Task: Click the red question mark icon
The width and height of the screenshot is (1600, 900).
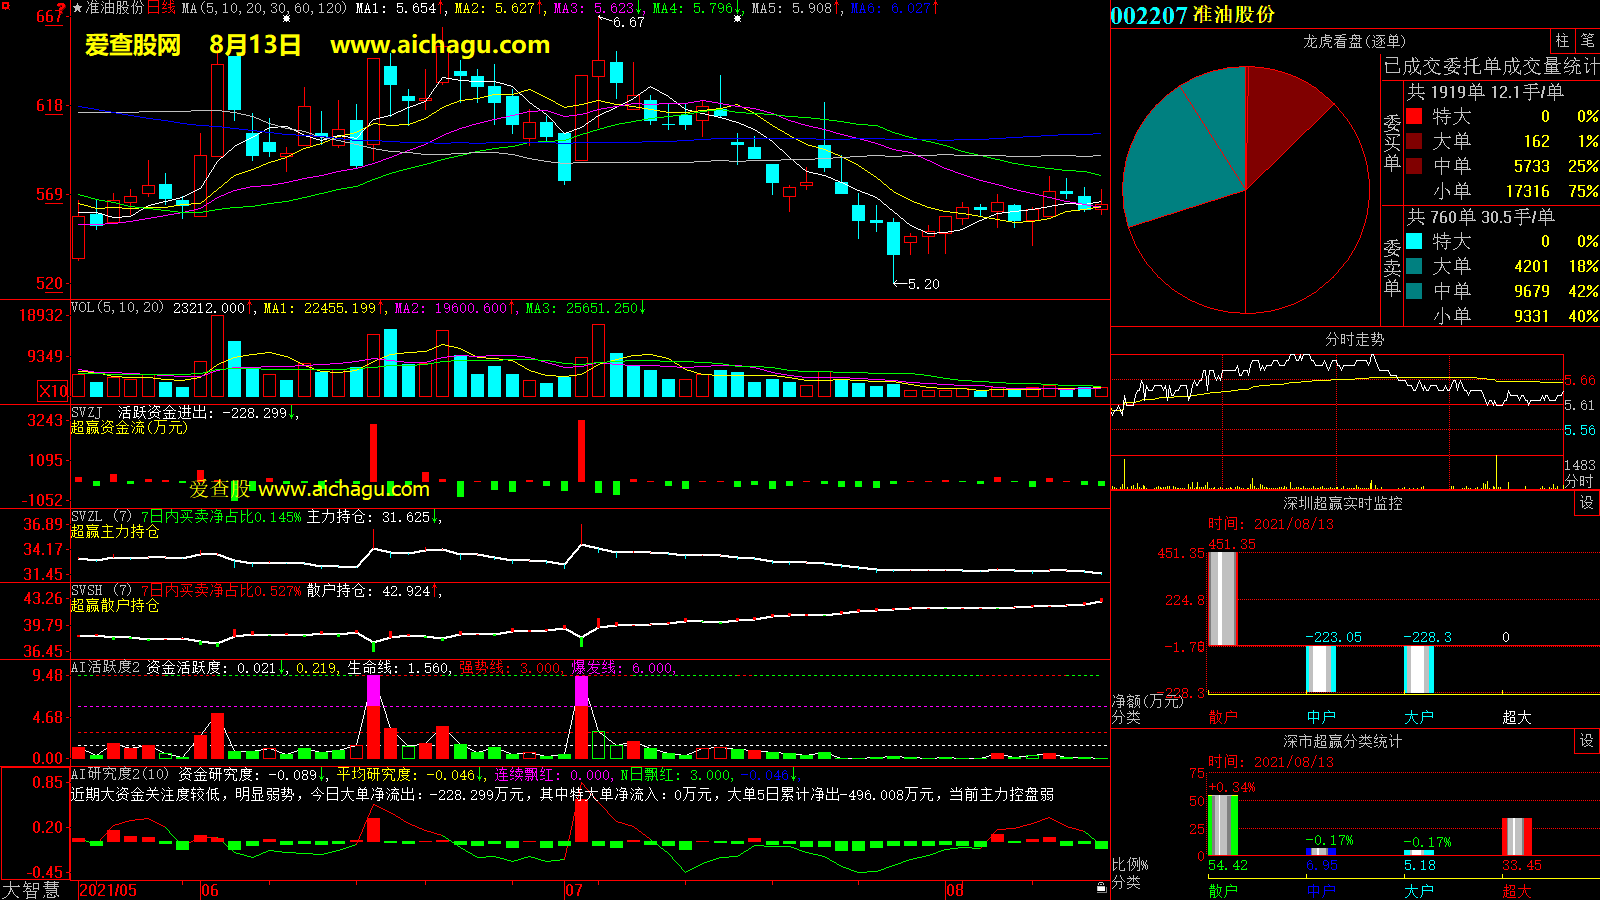Action: click(x=62, y=9)
